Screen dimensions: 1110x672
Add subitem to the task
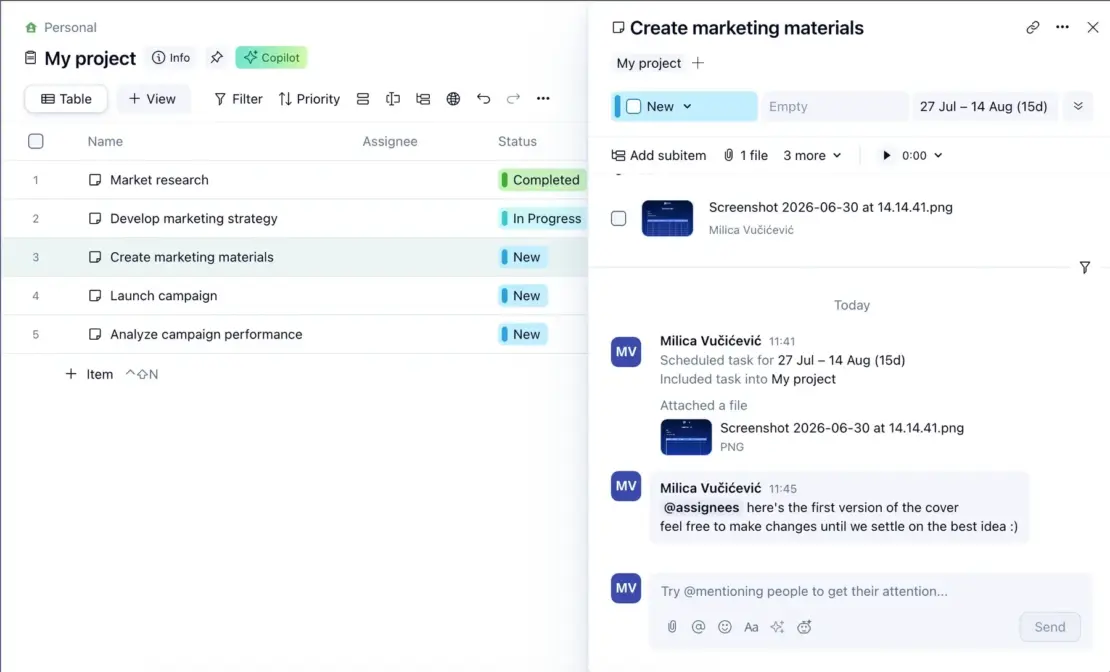659,155
